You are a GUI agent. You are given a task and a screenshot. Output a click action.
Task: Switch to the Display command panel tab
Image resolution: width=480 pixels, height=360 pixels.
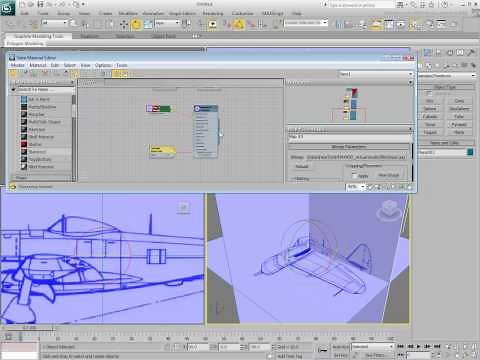(x=460, y=53)
